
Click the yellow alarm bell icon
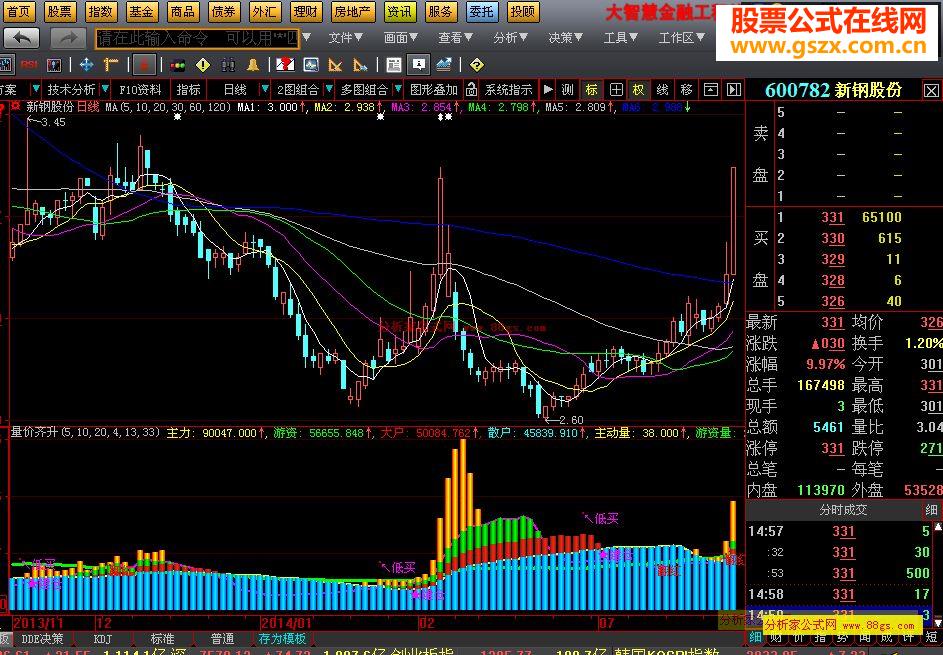coord(253,64)
